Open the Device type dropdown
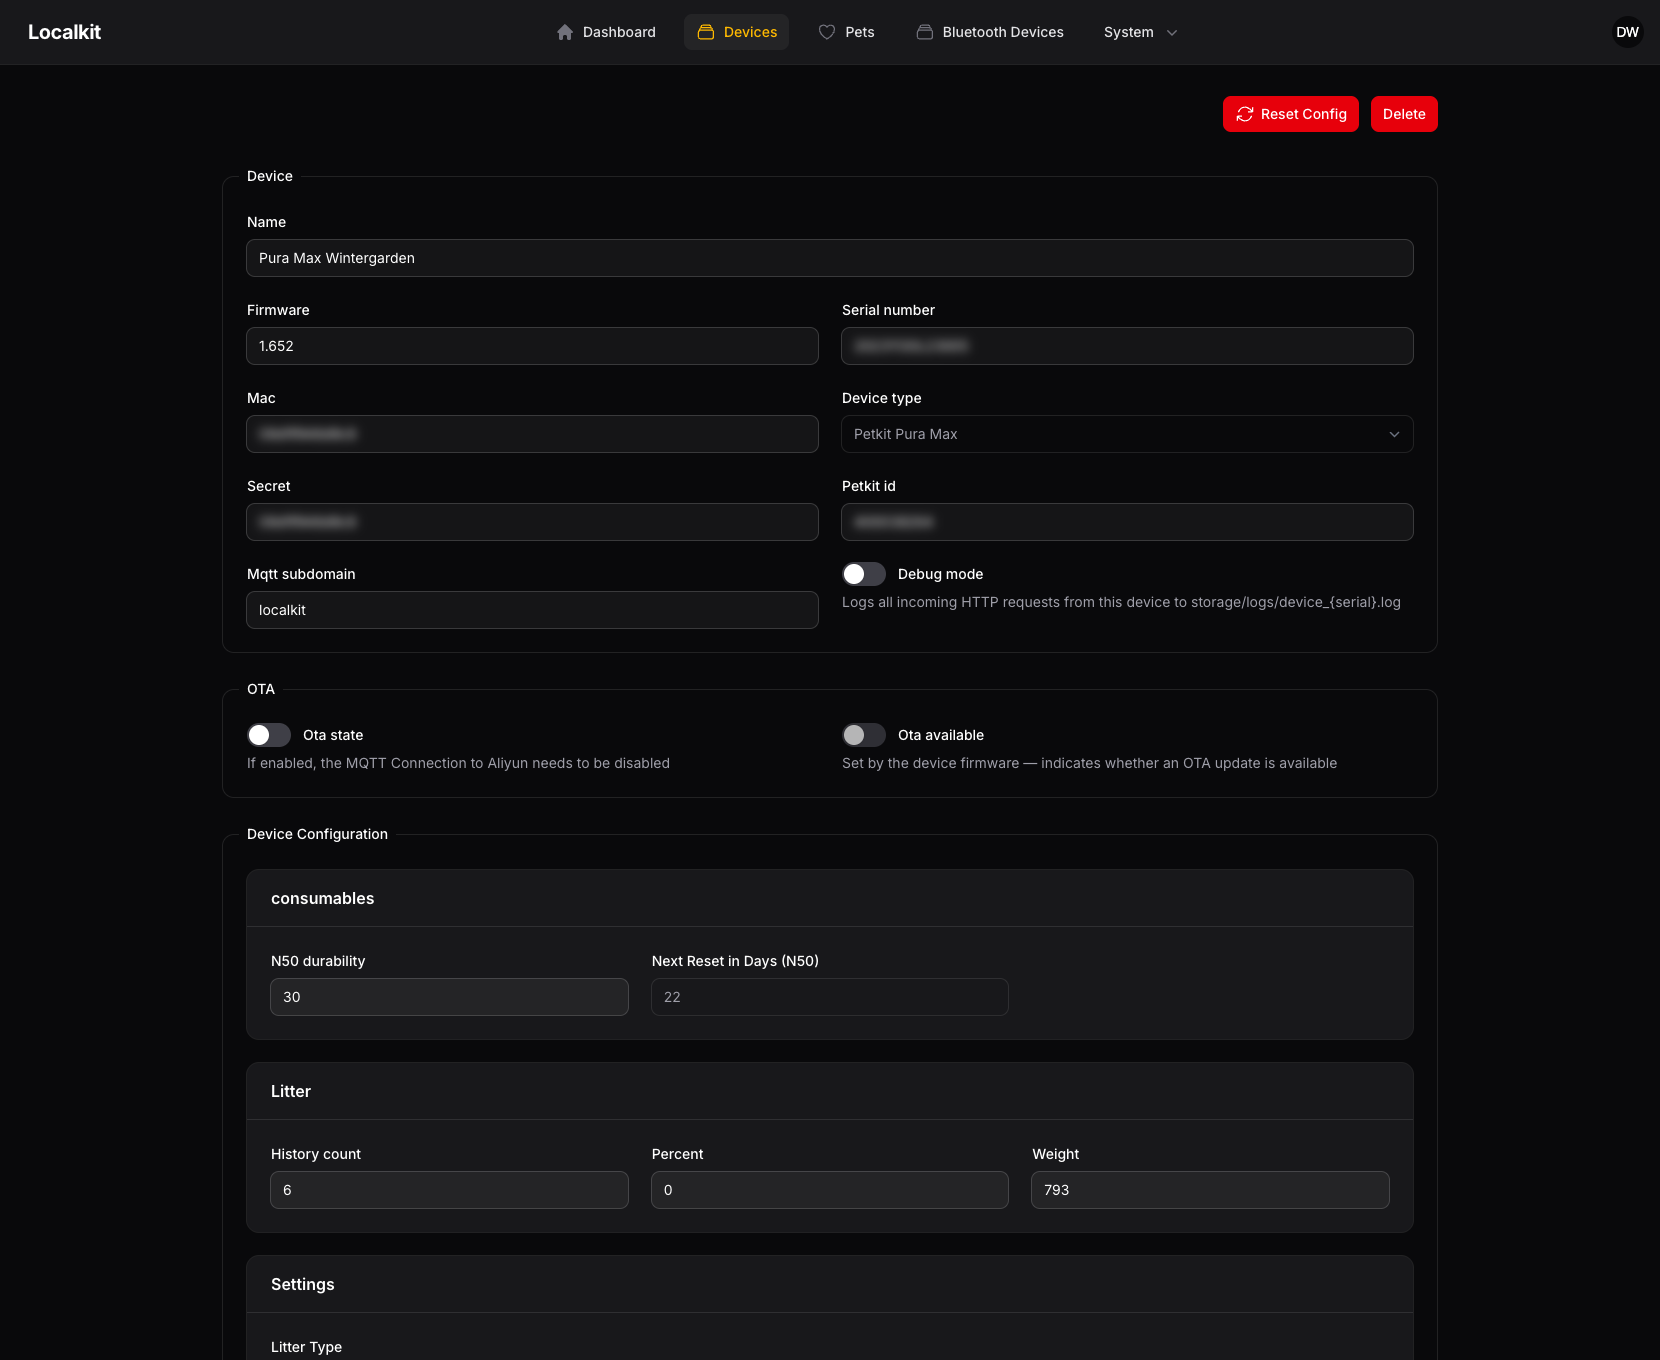Viewport: 1660px width, 1360px height. (x=1127, y=434)
